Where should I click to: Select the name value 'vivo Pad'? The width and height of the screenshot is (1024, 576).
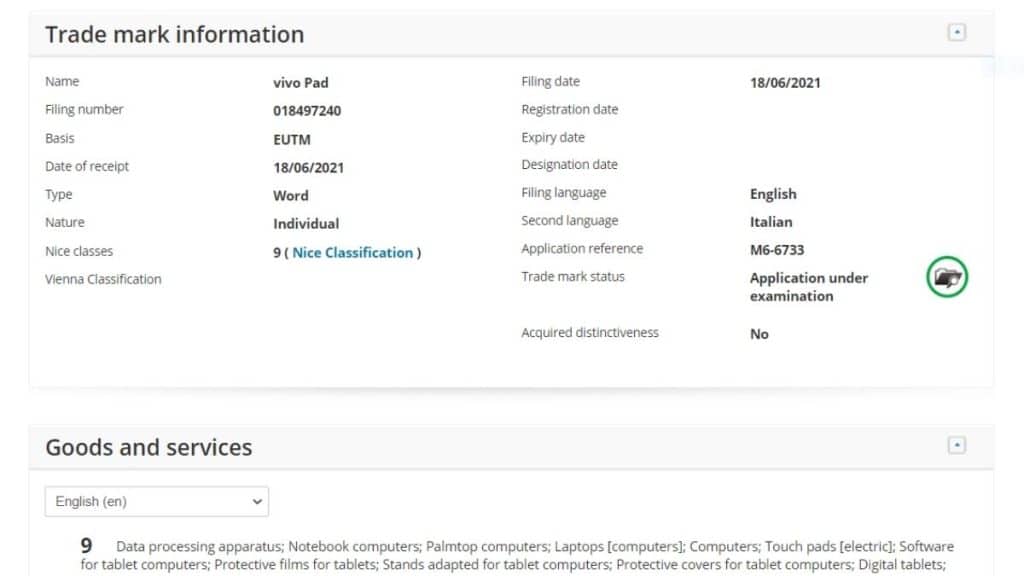pos(300,83)
